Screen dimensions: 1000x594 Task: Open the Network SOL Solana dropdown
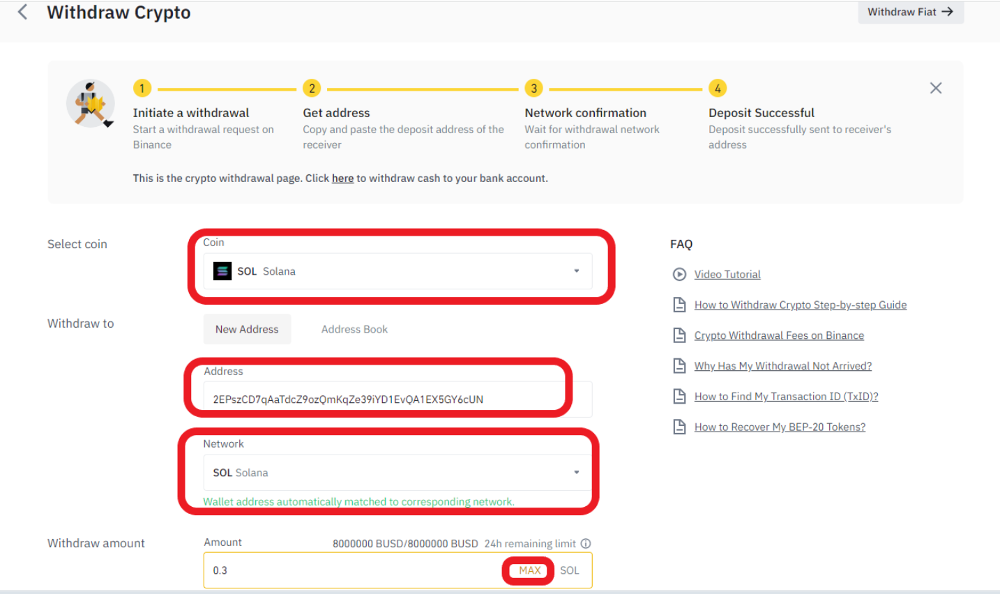pyautogui.click(x=397, y=473)
